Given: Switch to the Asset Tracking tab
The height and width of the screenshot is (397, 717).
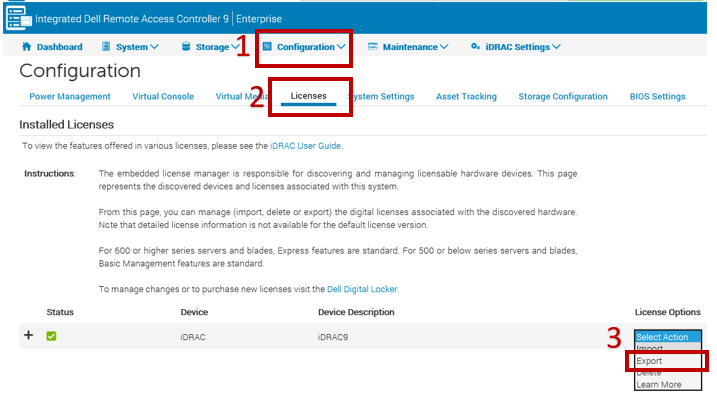Looking at the screenshot, I should [466, 97].
